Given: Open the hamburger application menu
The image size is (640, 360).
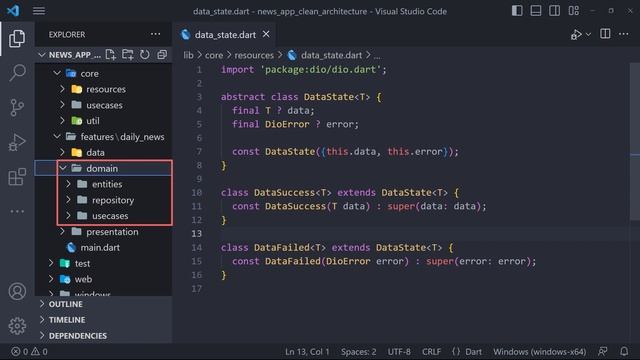Looking at the screenshot, I should pos(39,11).
